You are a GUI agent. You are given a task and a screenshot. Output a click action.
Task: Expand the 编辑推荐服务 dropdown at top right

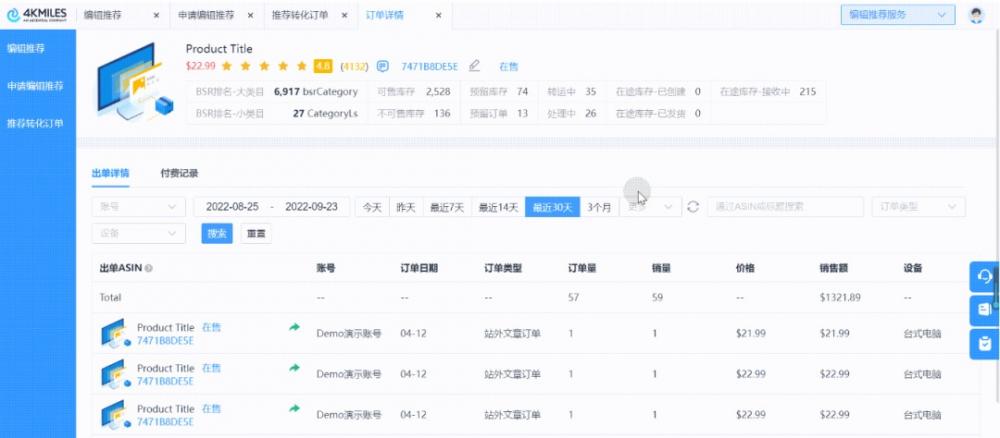pos(897,15)
